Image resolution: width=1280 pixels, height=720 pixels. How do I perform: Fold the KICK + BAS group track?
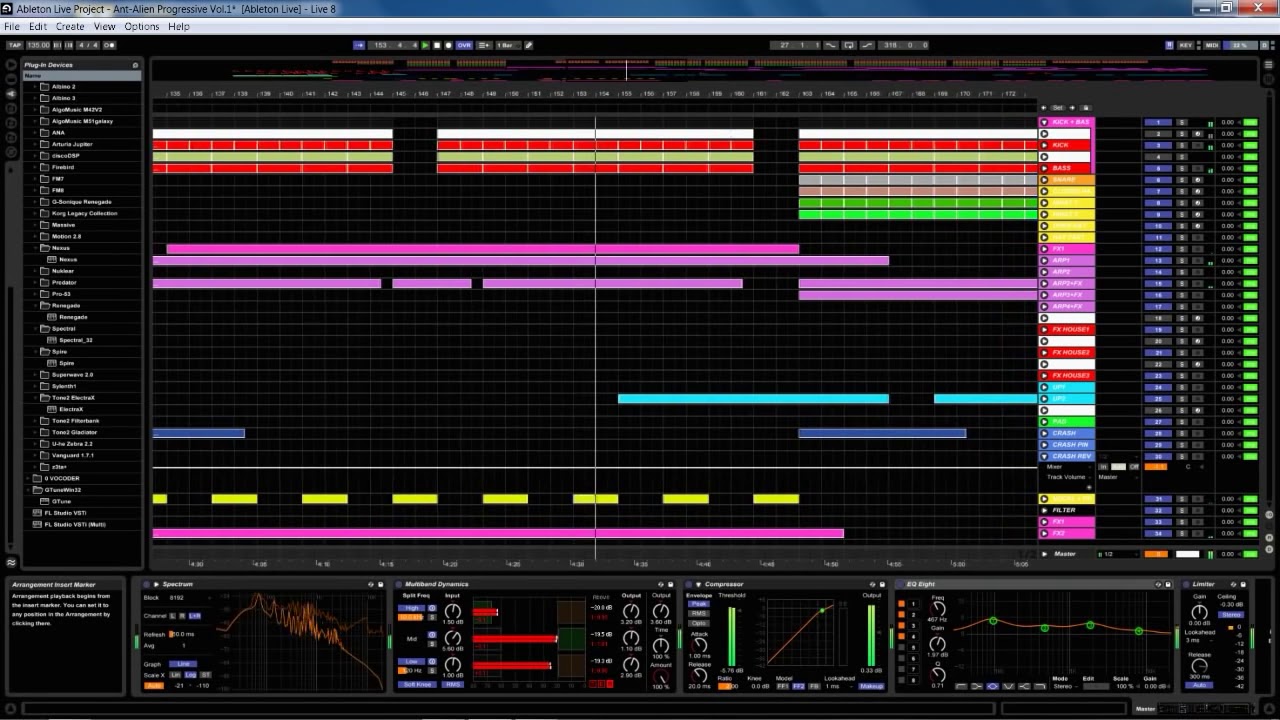coord(1044,122)
